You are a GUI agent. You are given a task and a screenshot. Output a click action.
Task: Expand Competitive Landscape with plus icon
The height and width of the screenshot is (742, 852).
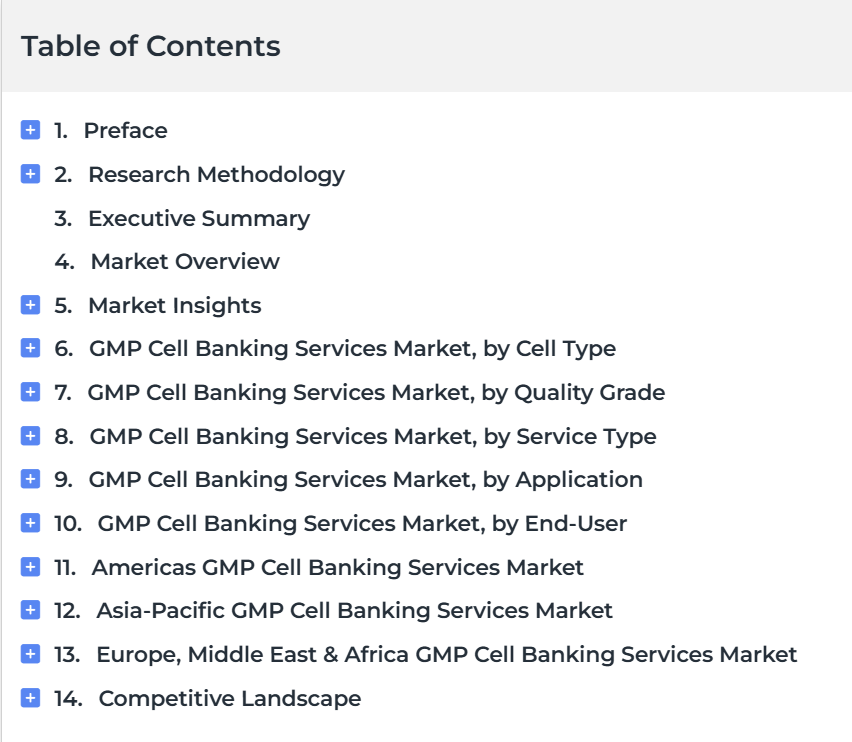tap(30, 699)
